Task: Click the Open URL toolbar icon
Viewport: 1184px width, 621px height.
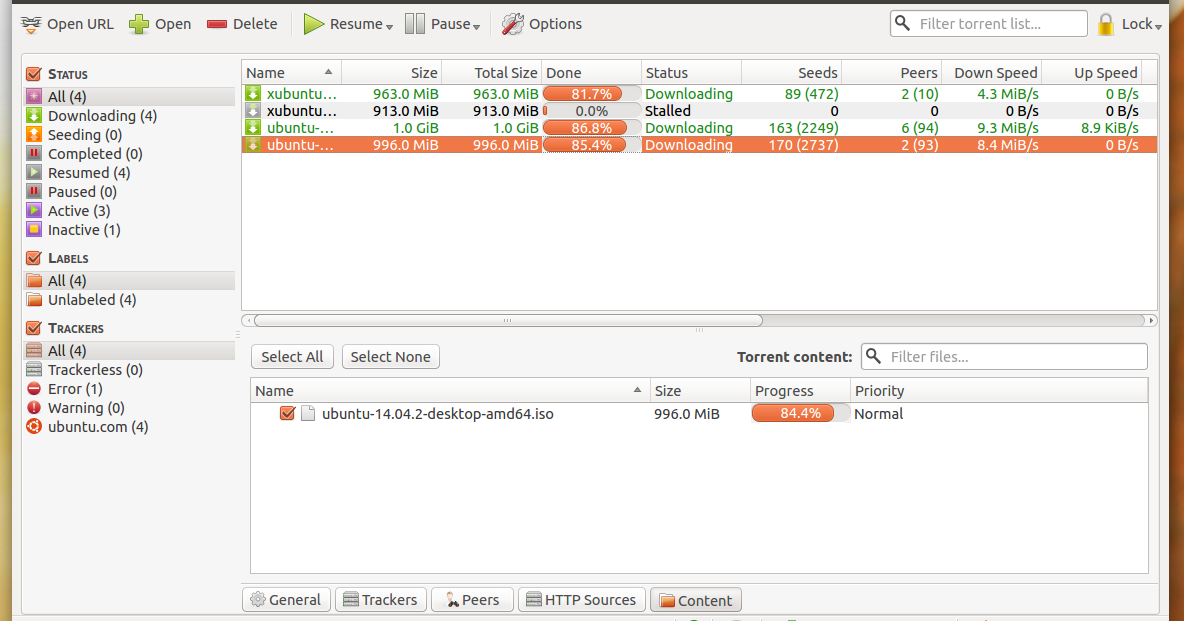Action: pos(30,23)
